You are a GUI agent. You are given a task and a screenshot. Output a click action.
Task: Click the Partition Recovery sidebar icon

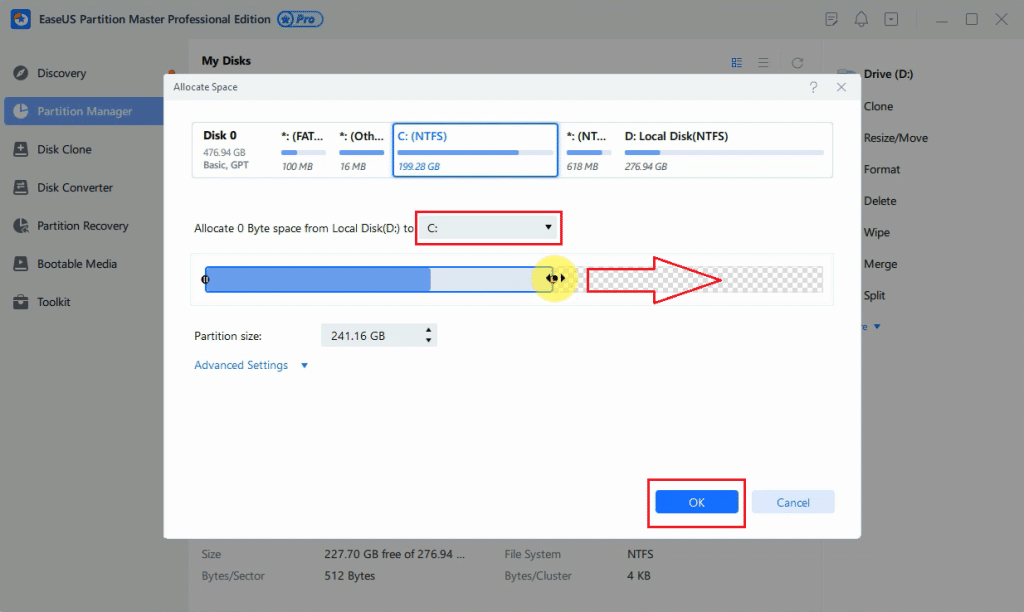pyautogui.click(x=21, y=225)
